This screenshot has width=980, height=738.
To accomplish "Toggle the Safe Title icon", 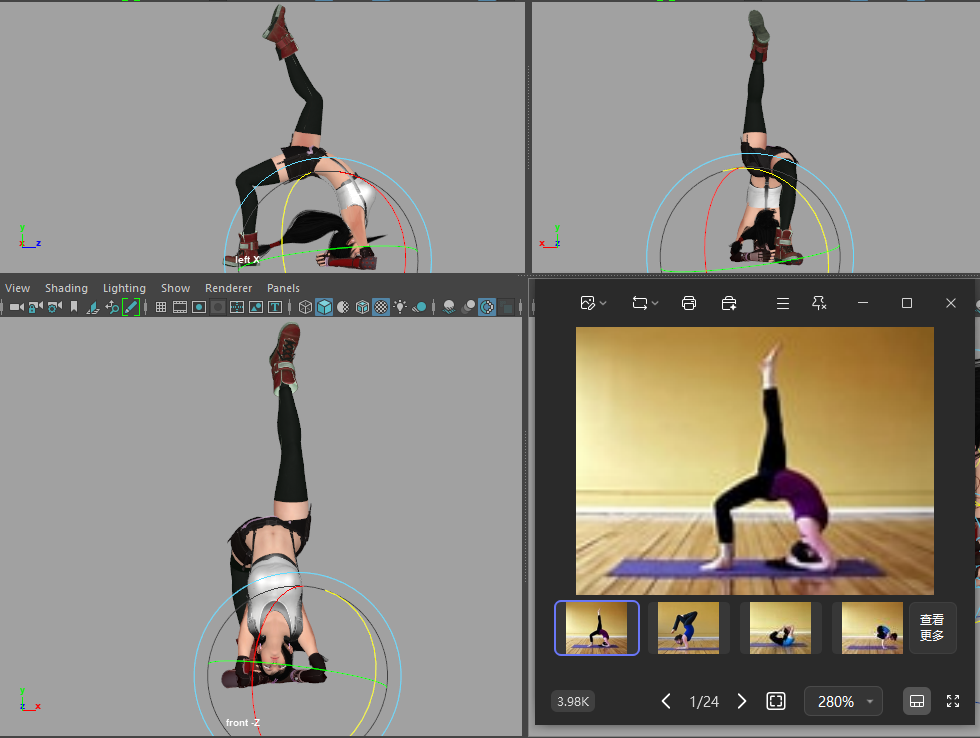I will coord(274,307).
